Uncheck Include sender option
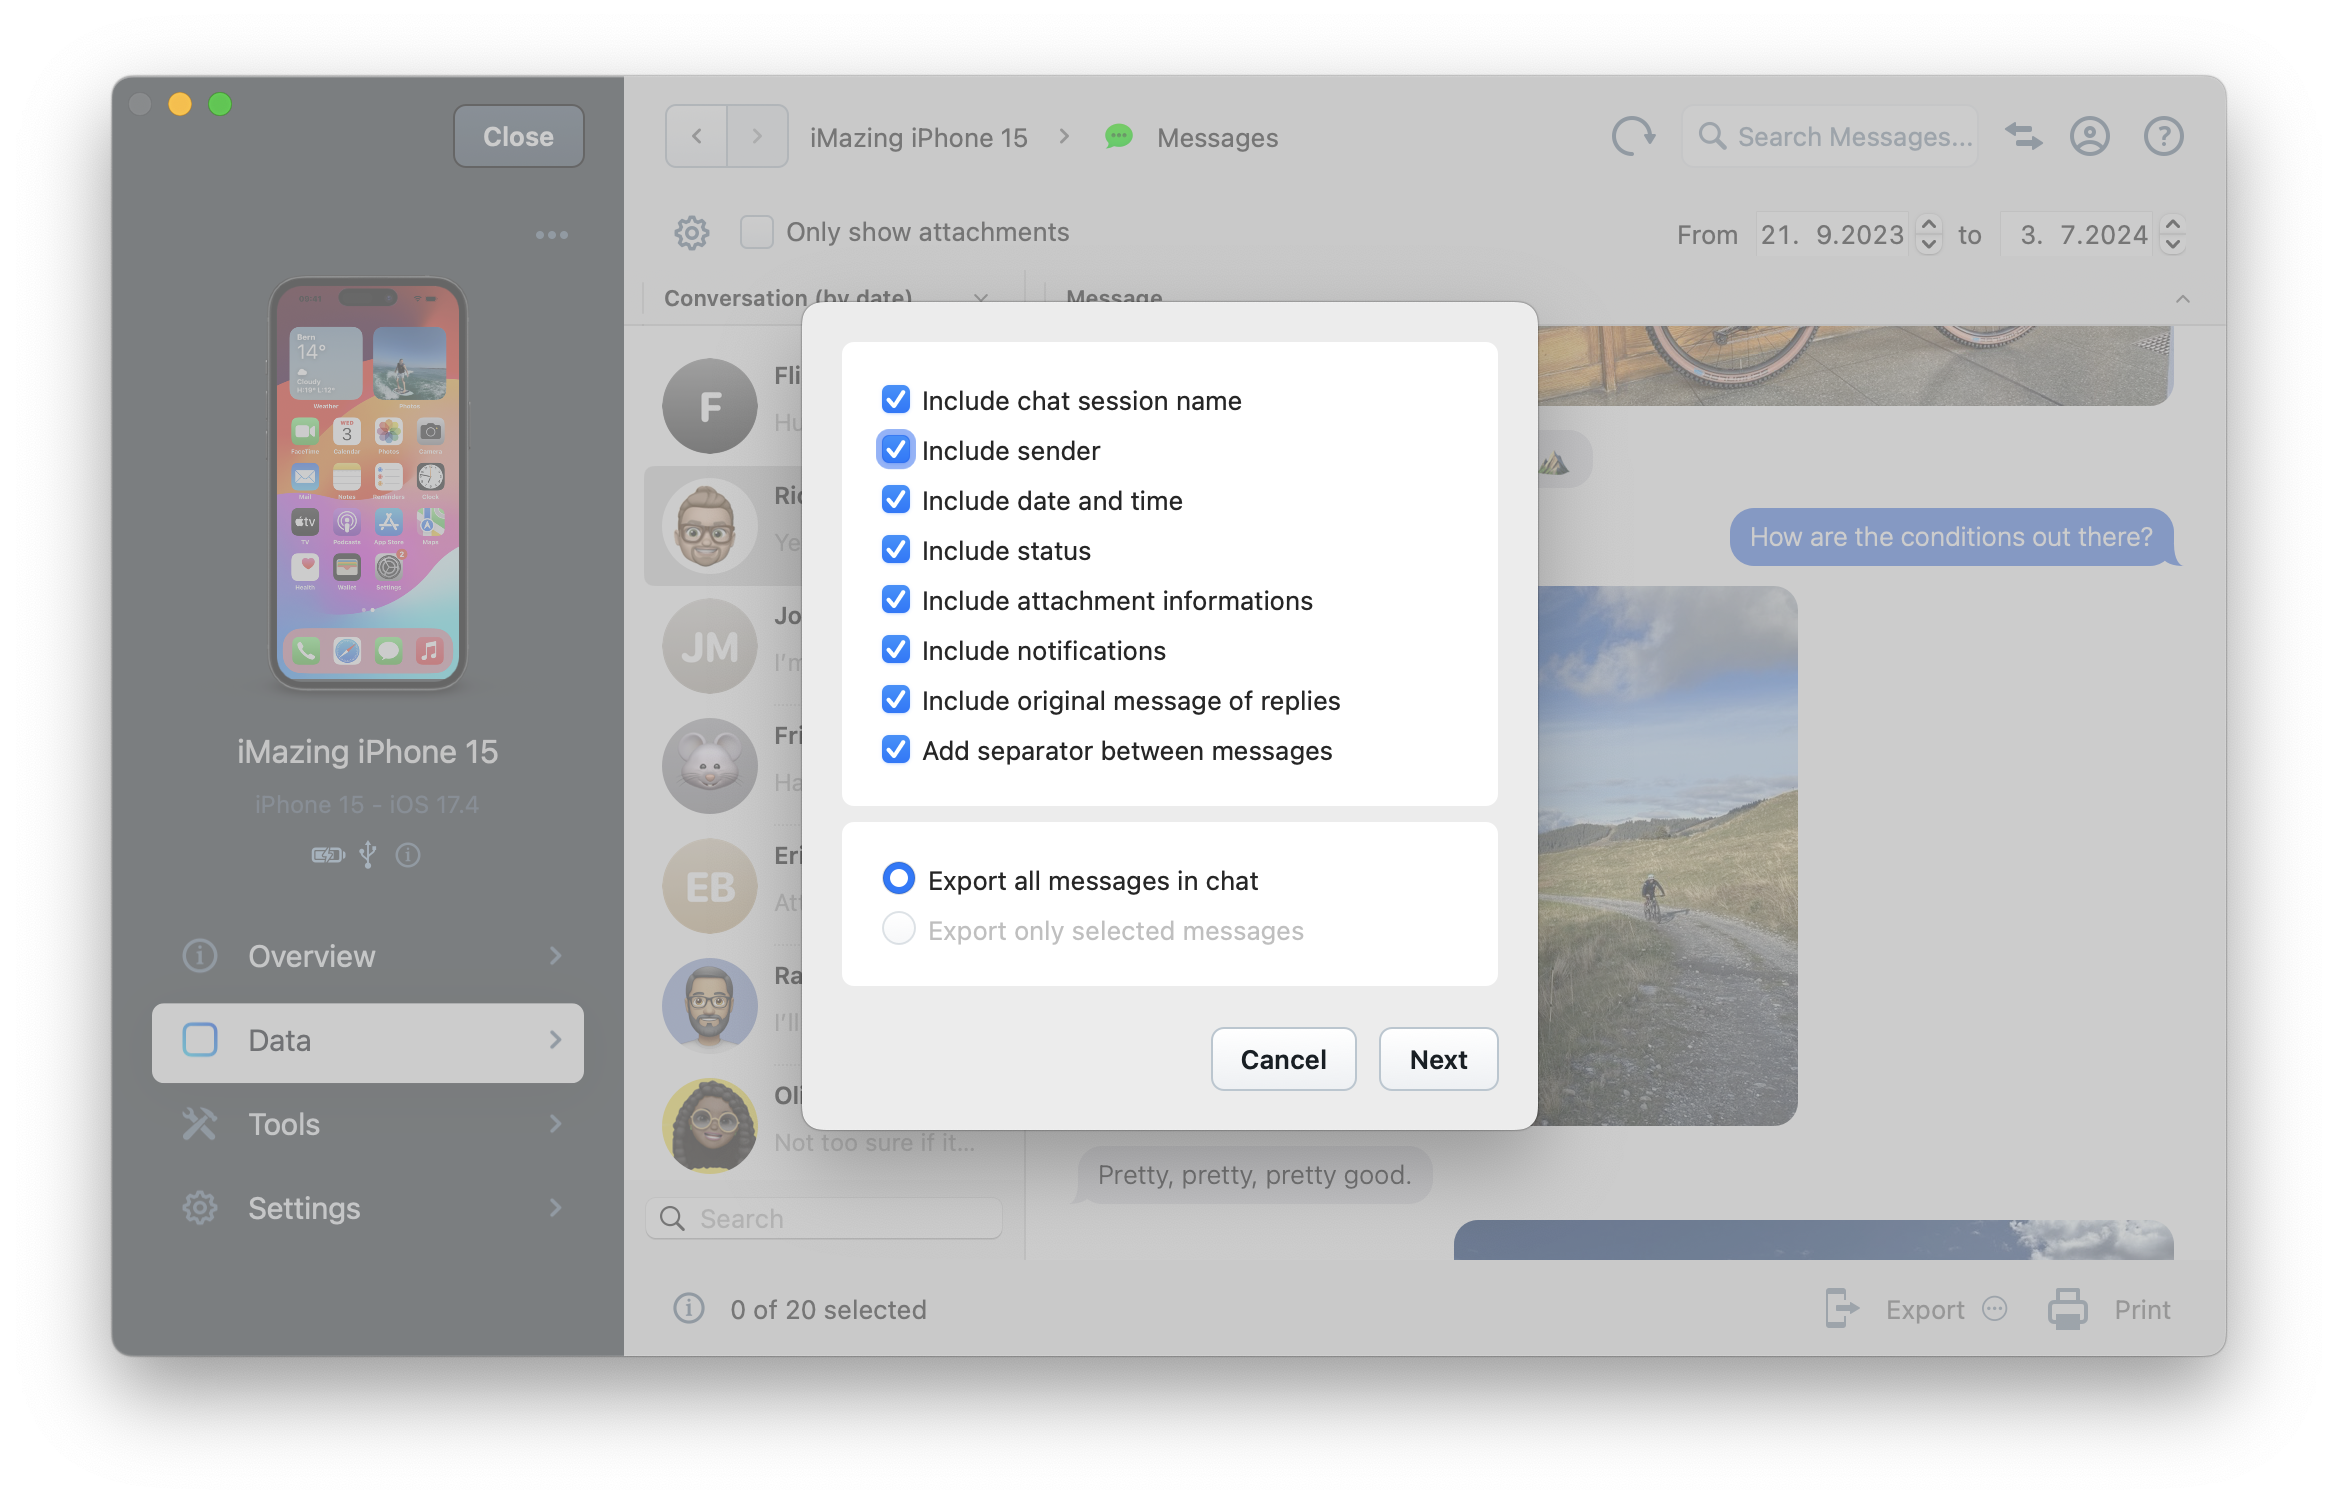The width and height of the screenshot is (2338, 1504). click(x=896, y=450)
